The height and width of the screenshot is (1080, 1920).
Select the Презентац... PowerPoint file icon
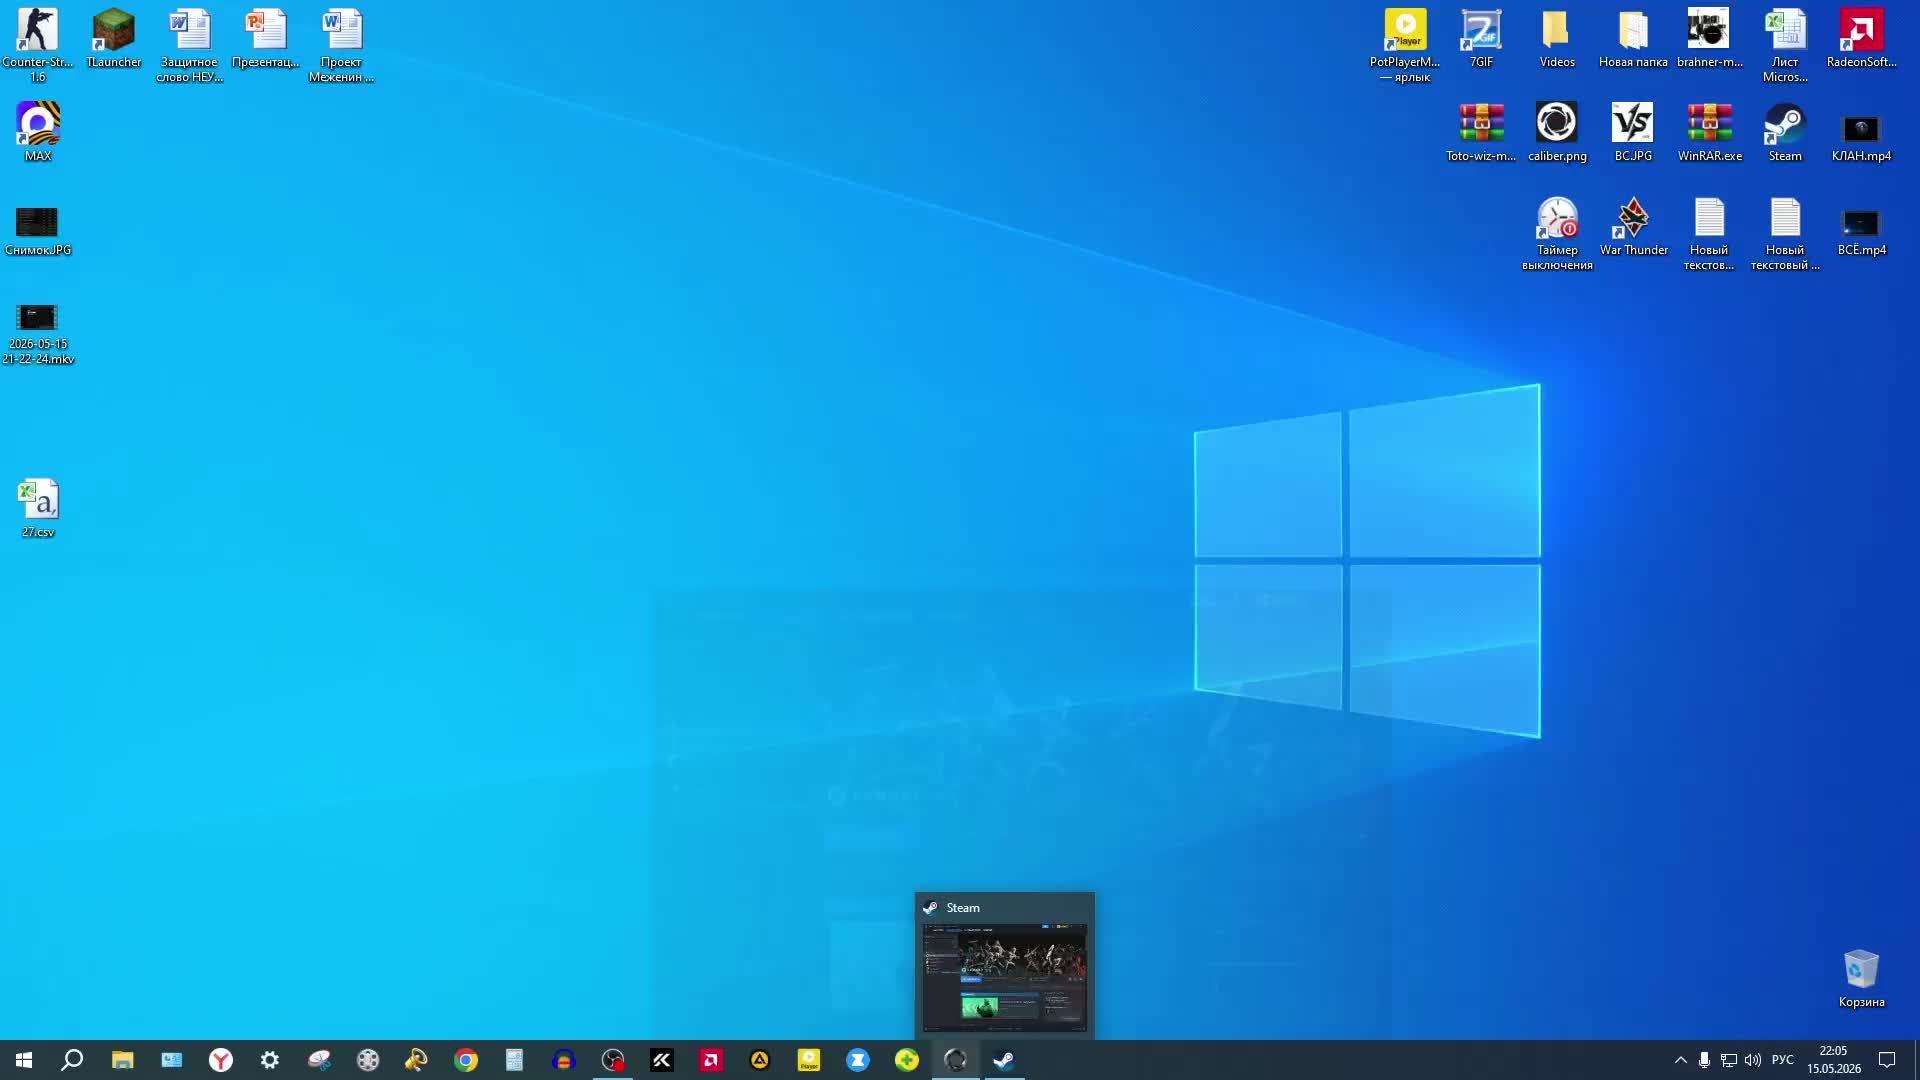tap(266, 40)
